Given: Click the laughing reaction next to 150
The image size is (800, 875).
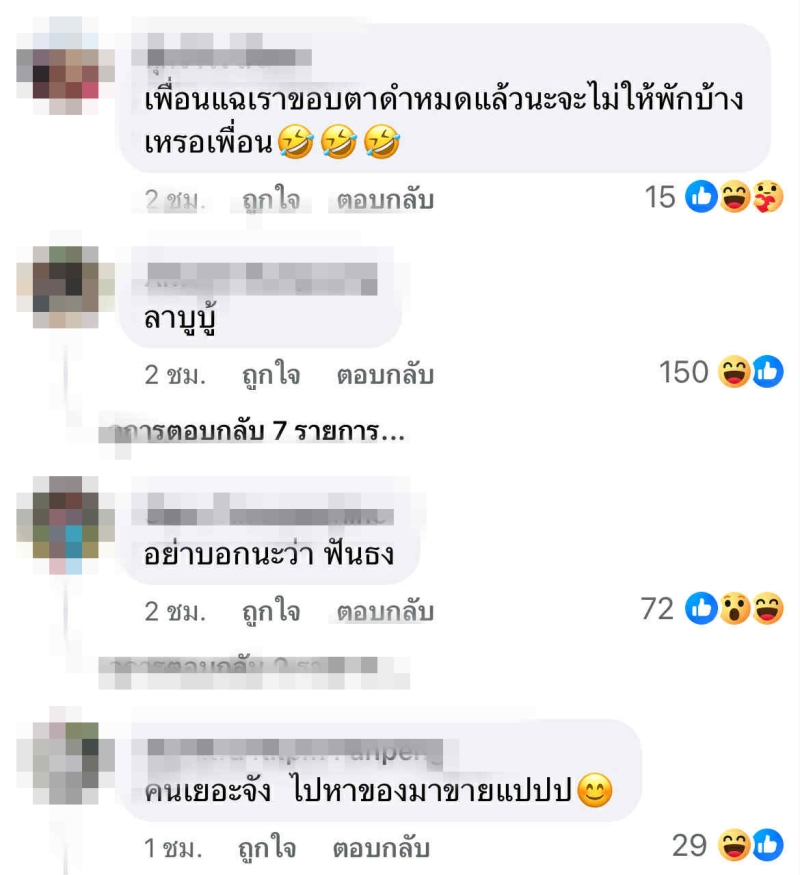Looking at the screenshot, I should click(x=734, y=372).
